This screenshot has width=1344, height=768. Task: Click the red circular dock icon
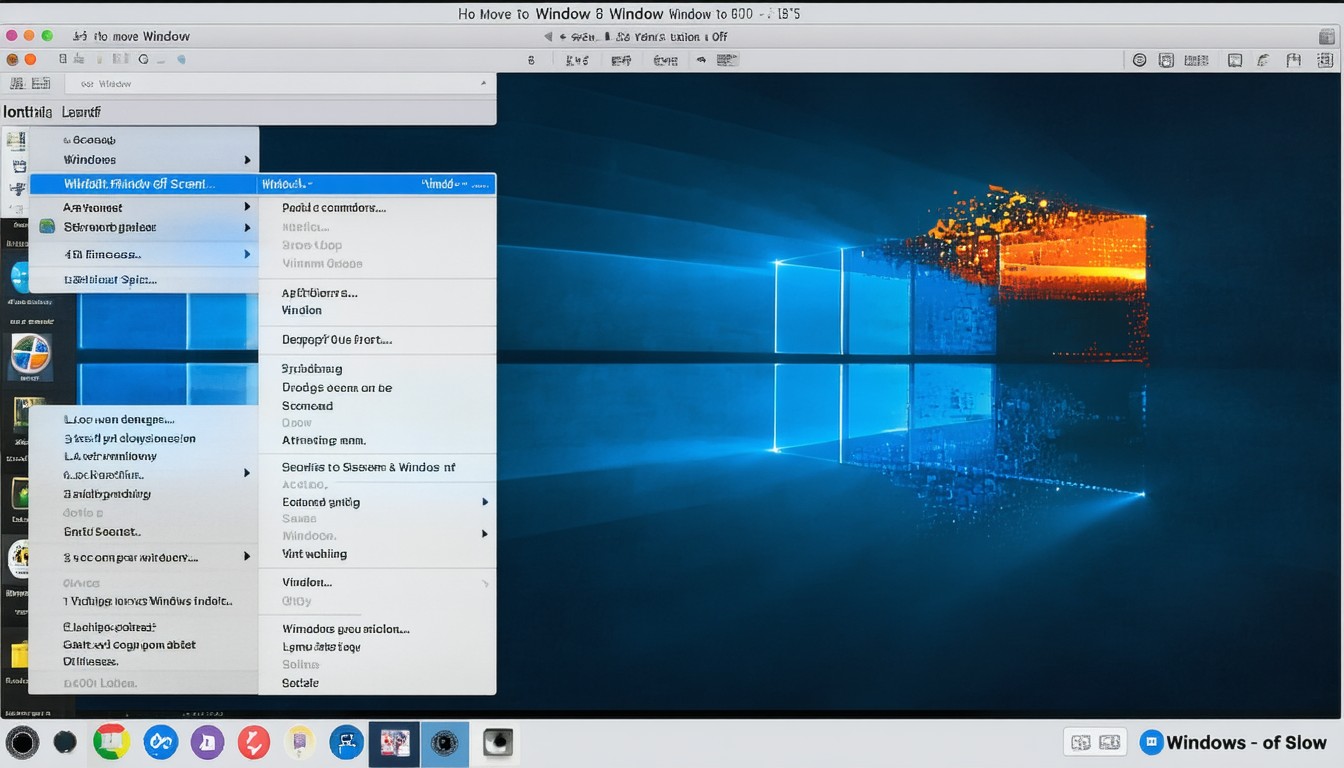pyautogui.click(x=254, y=742)
